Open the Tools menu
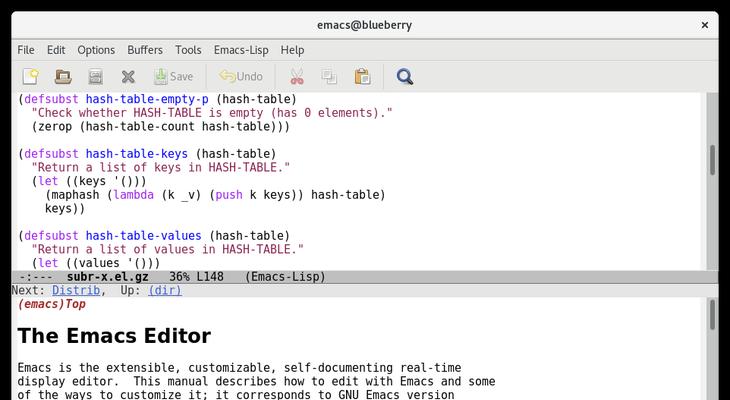 [188, 50]
